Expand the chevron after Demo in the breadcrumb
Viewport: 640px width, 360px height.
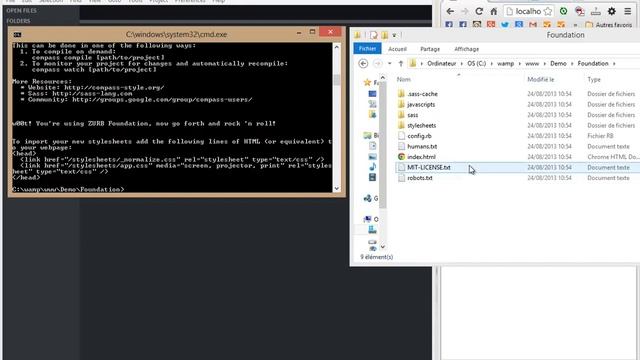point(572,64)
